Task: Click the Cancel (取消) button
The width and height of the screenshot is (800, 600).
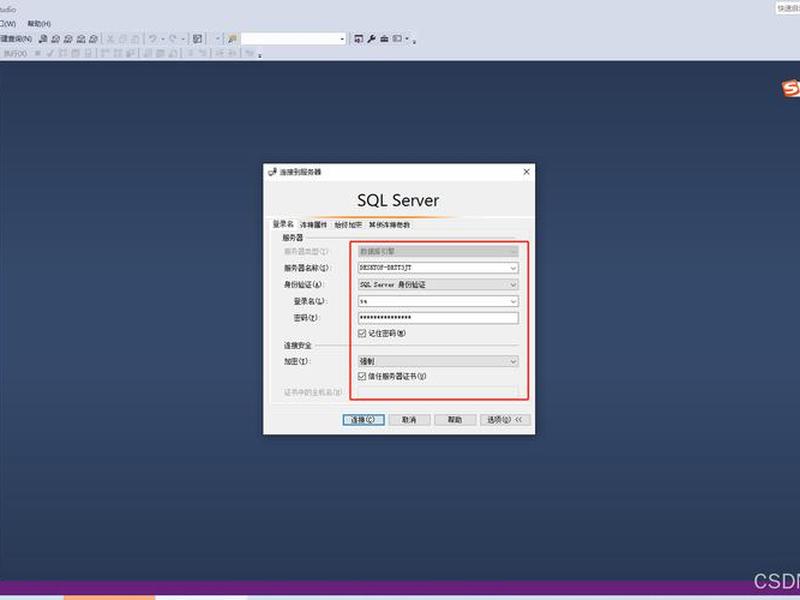Action: click(409, 419)
